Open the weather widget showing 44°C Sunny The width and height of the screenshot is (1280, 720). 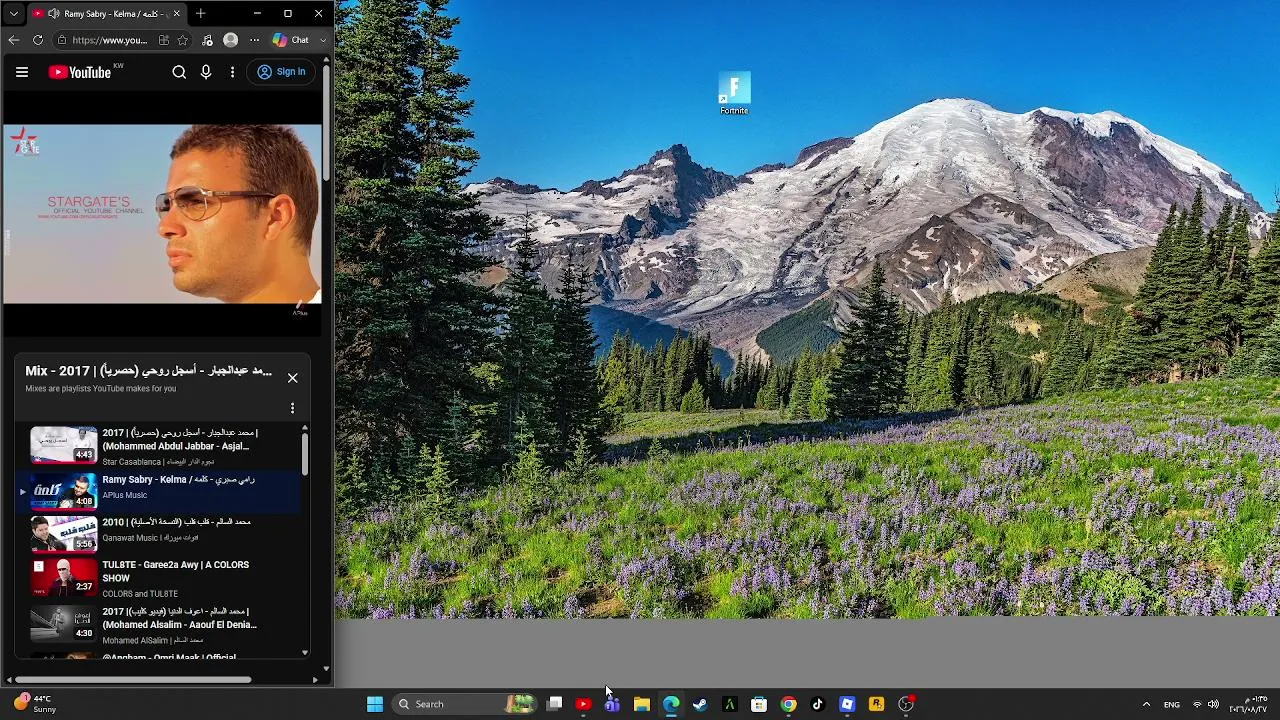[36, 704]
